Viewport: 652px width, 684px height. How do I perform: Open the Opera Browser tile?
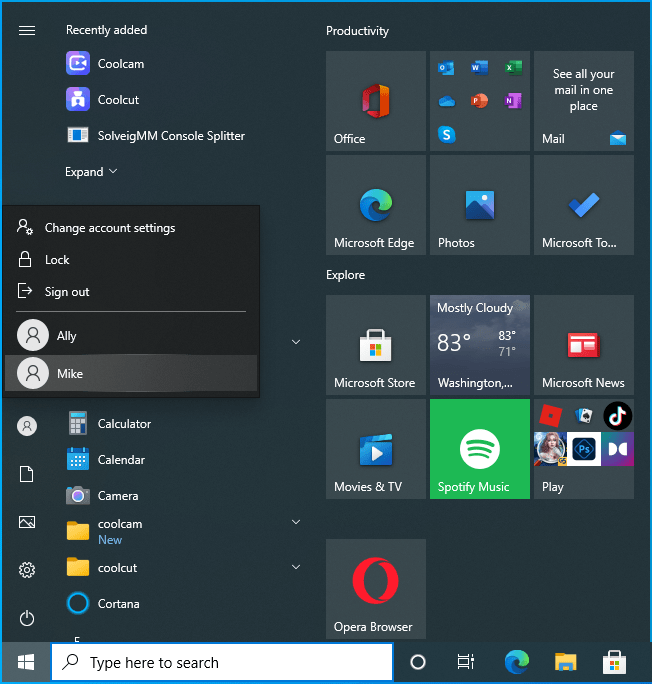(375, 589)
